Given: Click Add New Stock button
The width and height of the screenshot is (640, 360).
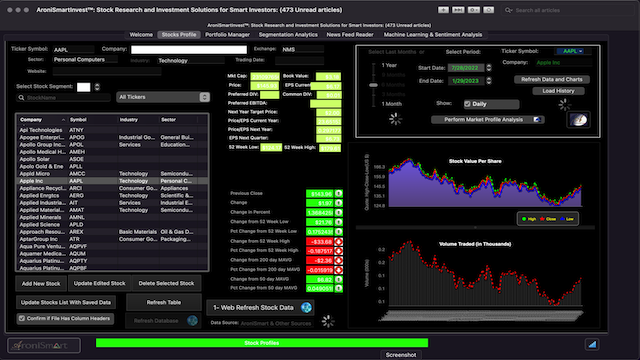Looking at the screenshot, I should tap(41, 283).
